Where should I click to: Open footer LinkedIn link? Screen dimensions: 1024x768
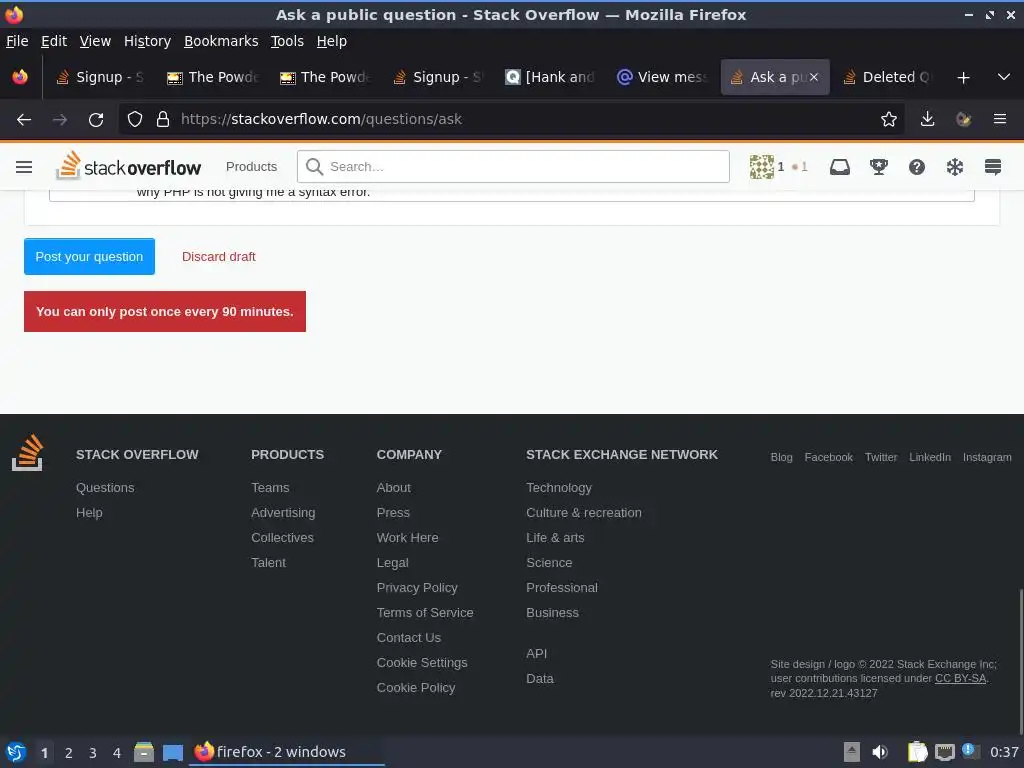tap(930, 457)
